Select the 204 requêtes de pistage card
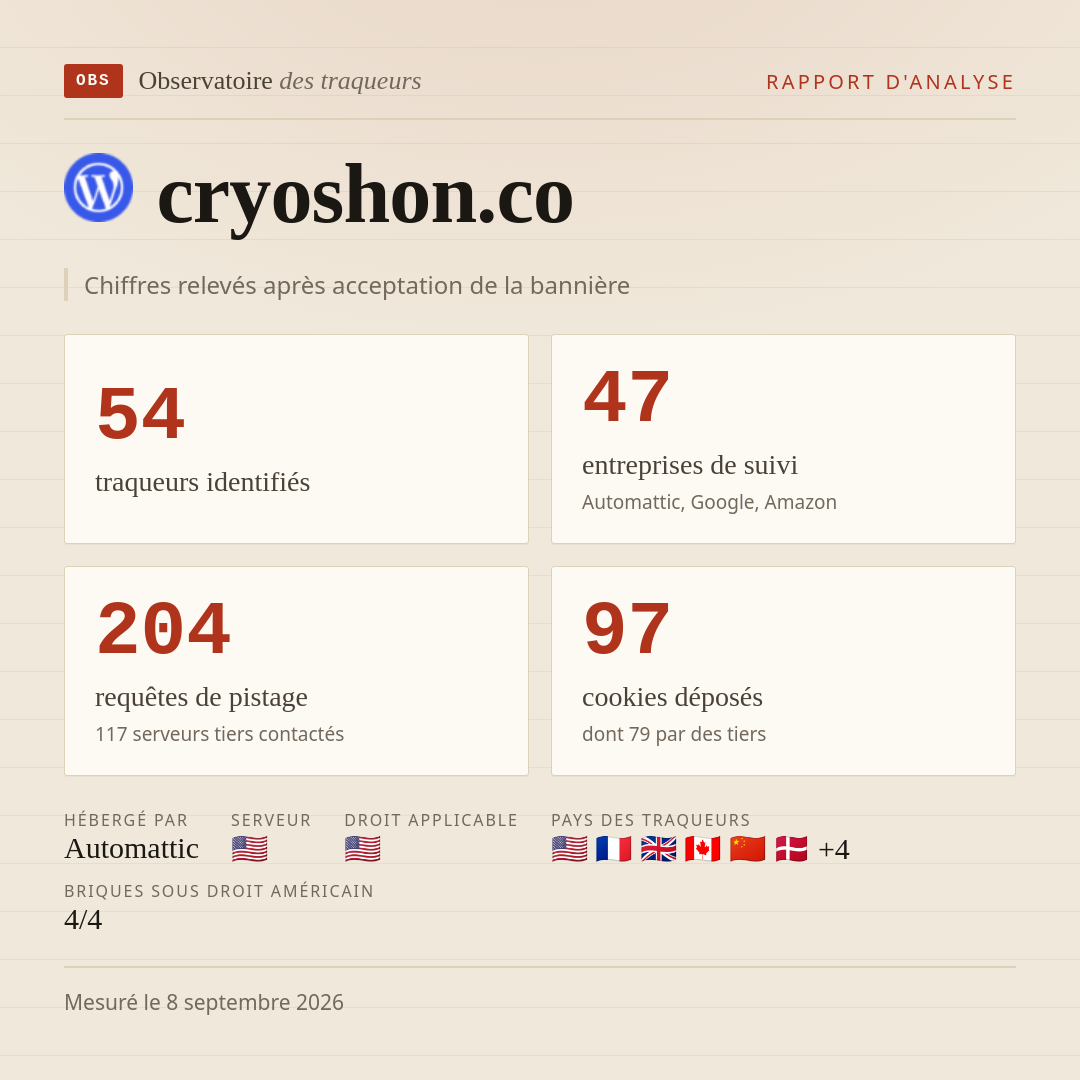The height and width of the screenshot is (1080, 1080). pos(296,671)
